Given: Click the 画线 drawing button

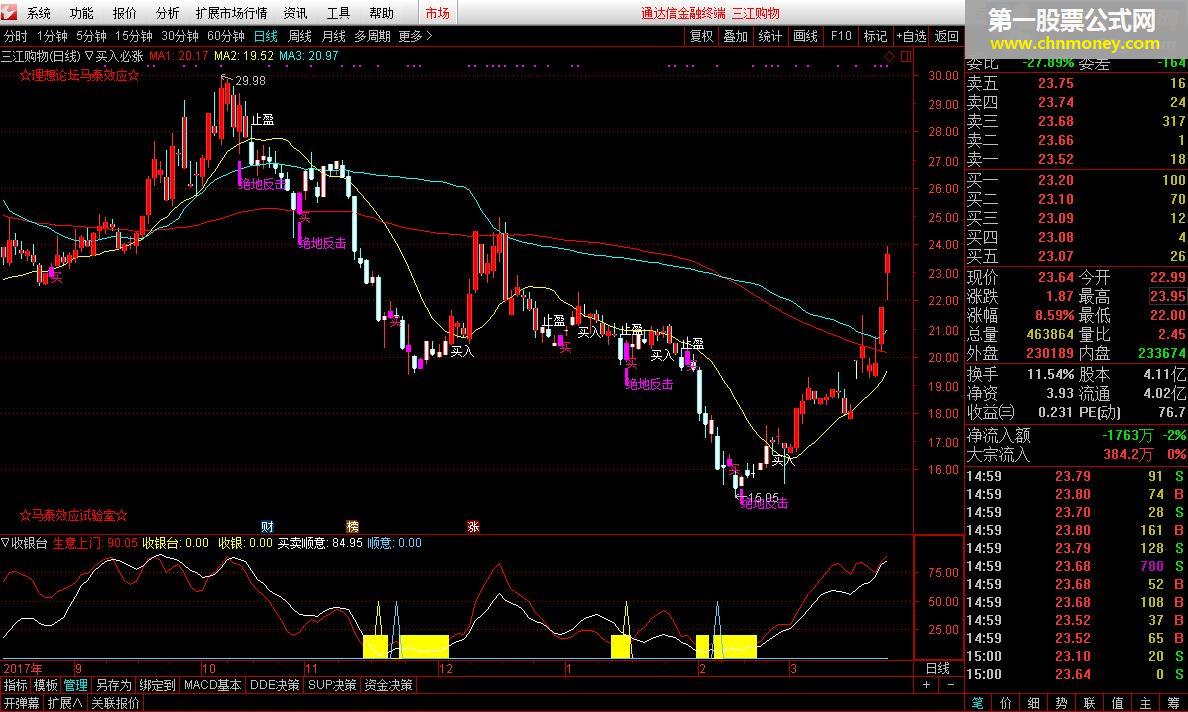Looking at the screenshot, I should (805, 36).
